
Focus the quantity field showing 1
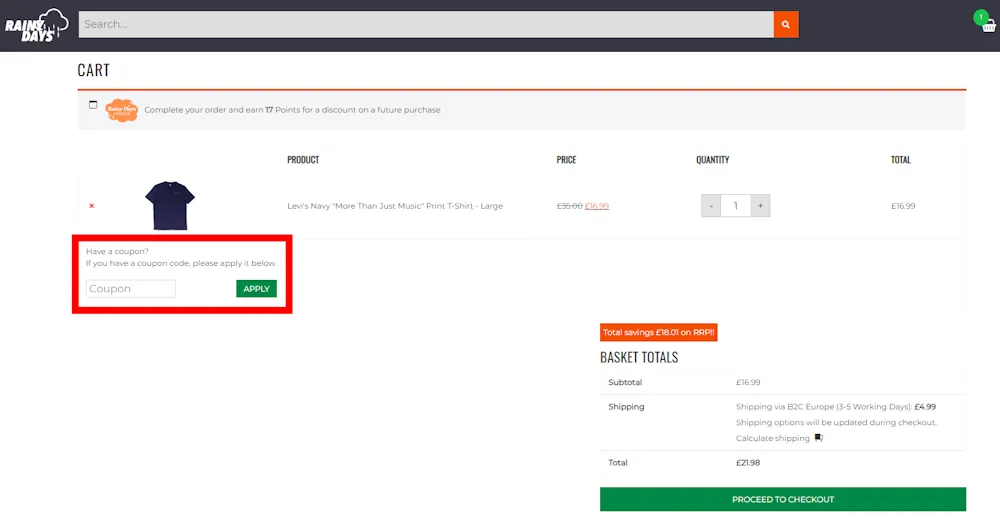point(735,205)
